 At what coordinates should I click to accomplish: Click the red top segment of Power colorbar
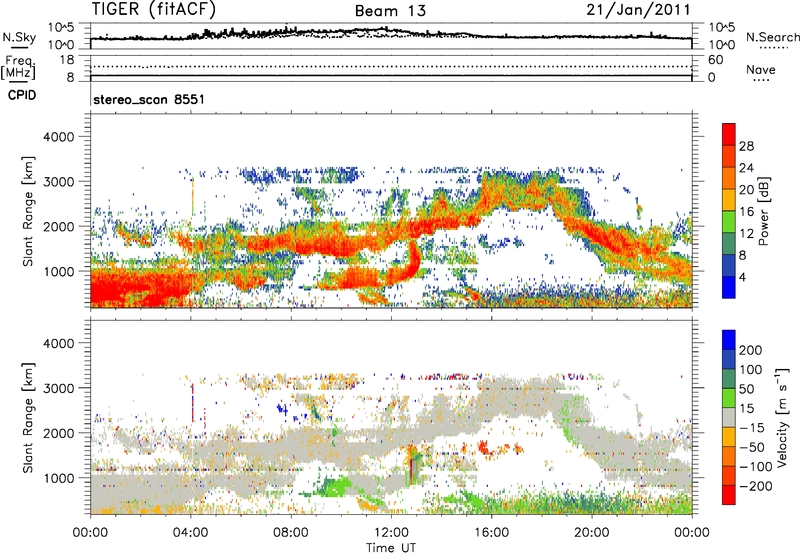pos(729,134)
